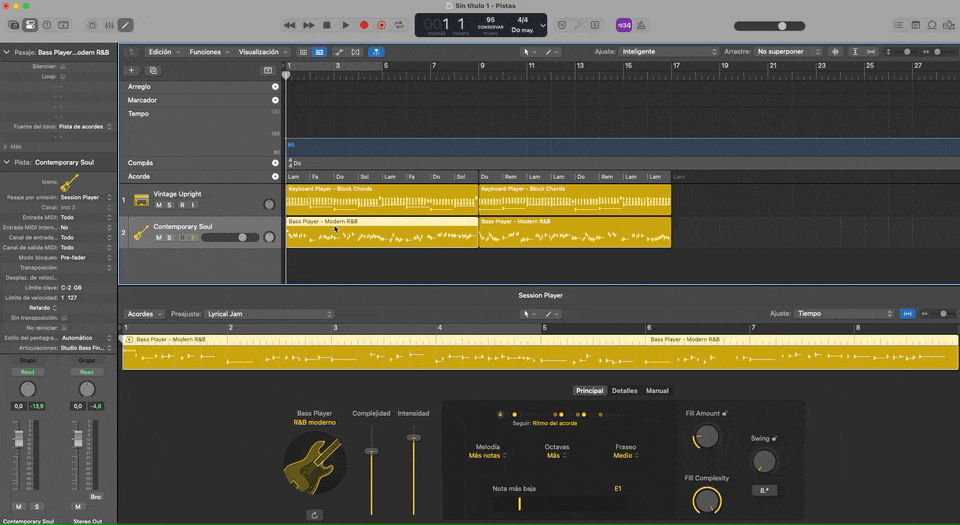The height and width of the screenshot is (525, 960).
Task: Click waveform zoom icon in tracks toolbar
Action: pyautogui.click(x=835, y=52)
